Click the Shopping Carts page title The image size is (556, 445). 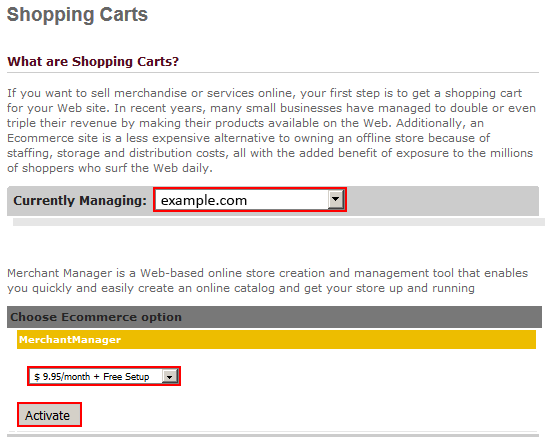coord(77,15)
